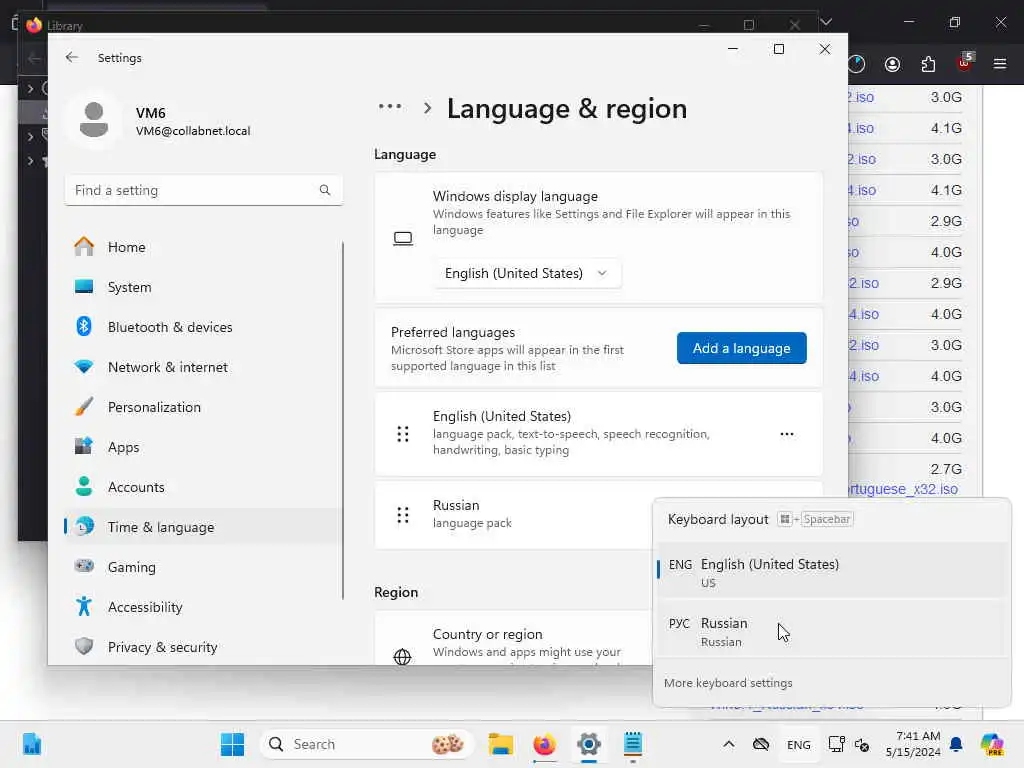Click the settings sidebar scrollbar
Screen dimensions: 1024x768
pyautogui.click(x=343, y=421)
